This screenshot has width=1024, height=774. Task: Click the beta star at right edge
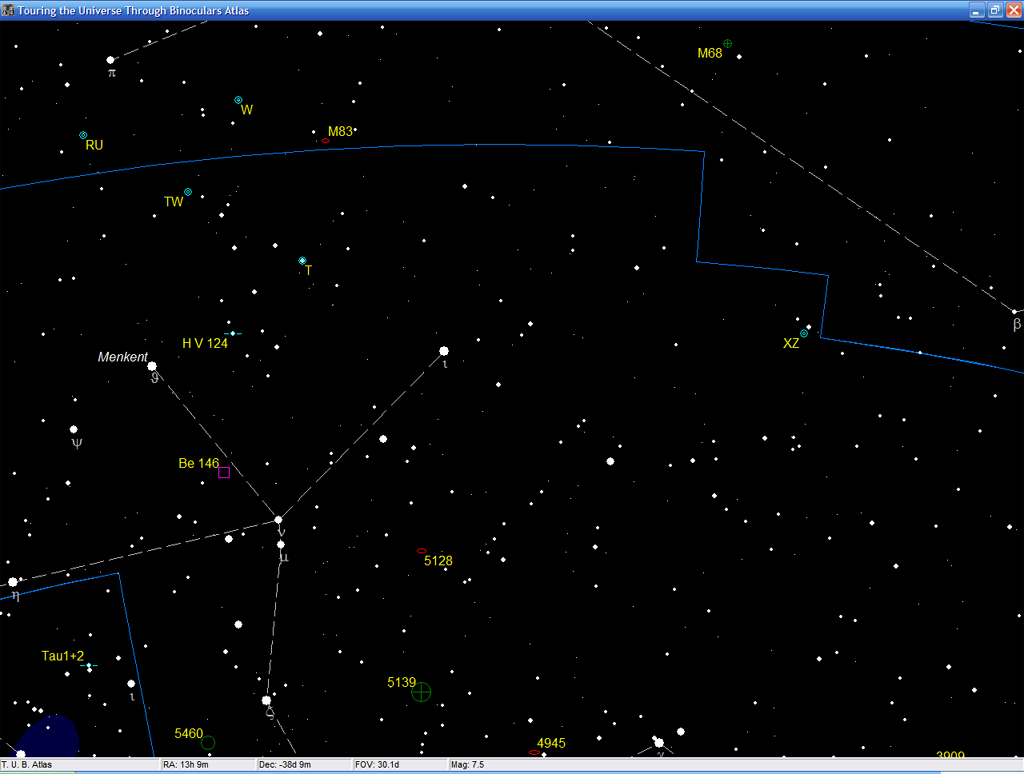tap(1014, 312)
